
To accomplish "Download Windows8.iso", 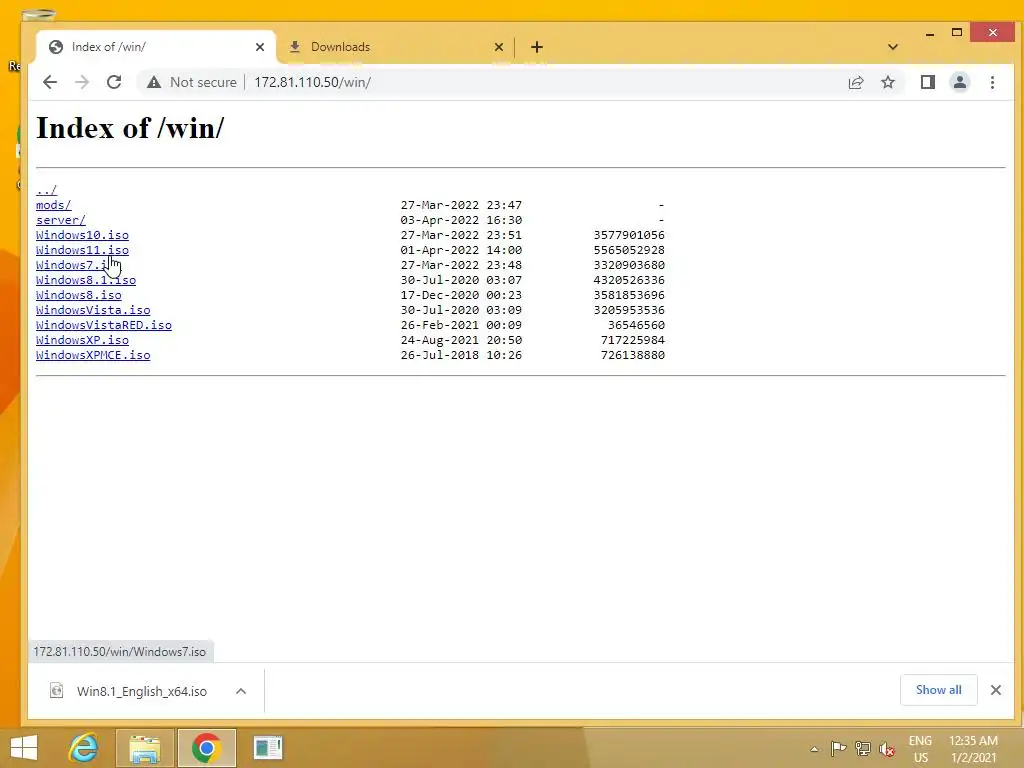I will [x=78, y=295].
